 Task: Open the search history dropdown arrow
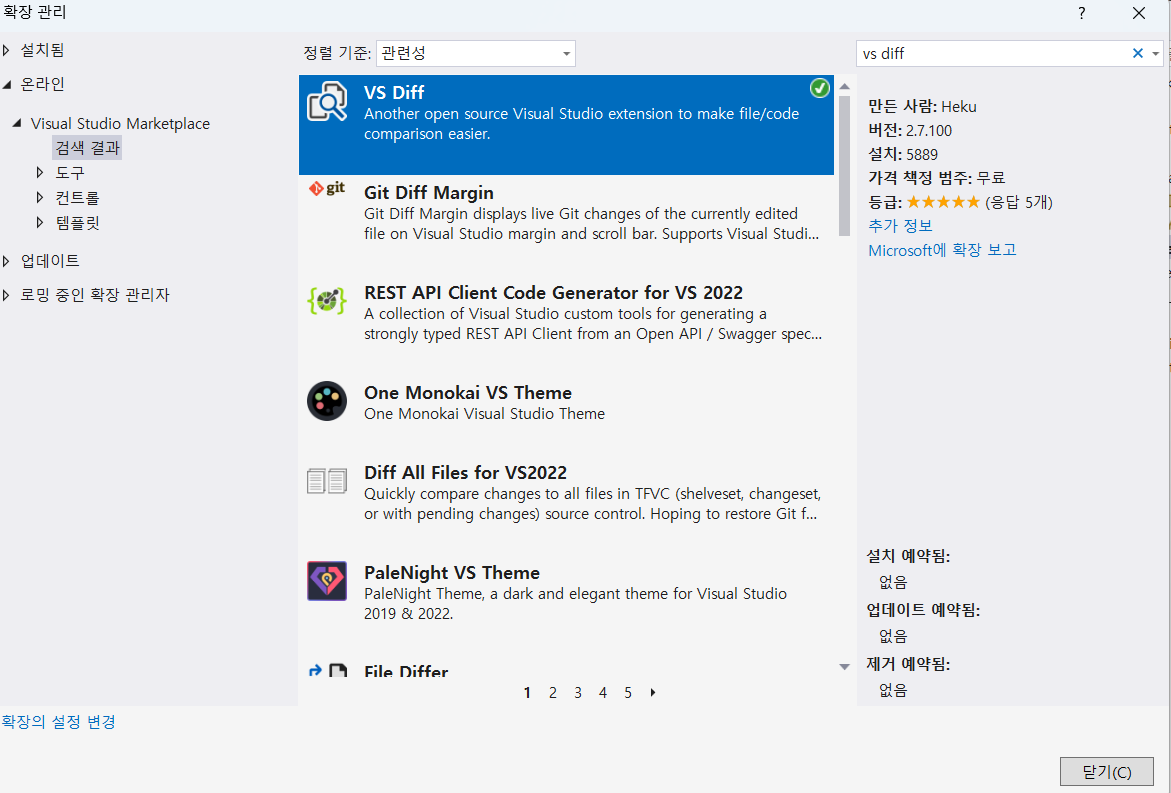pyautogui.click(x=1155, y=53)
